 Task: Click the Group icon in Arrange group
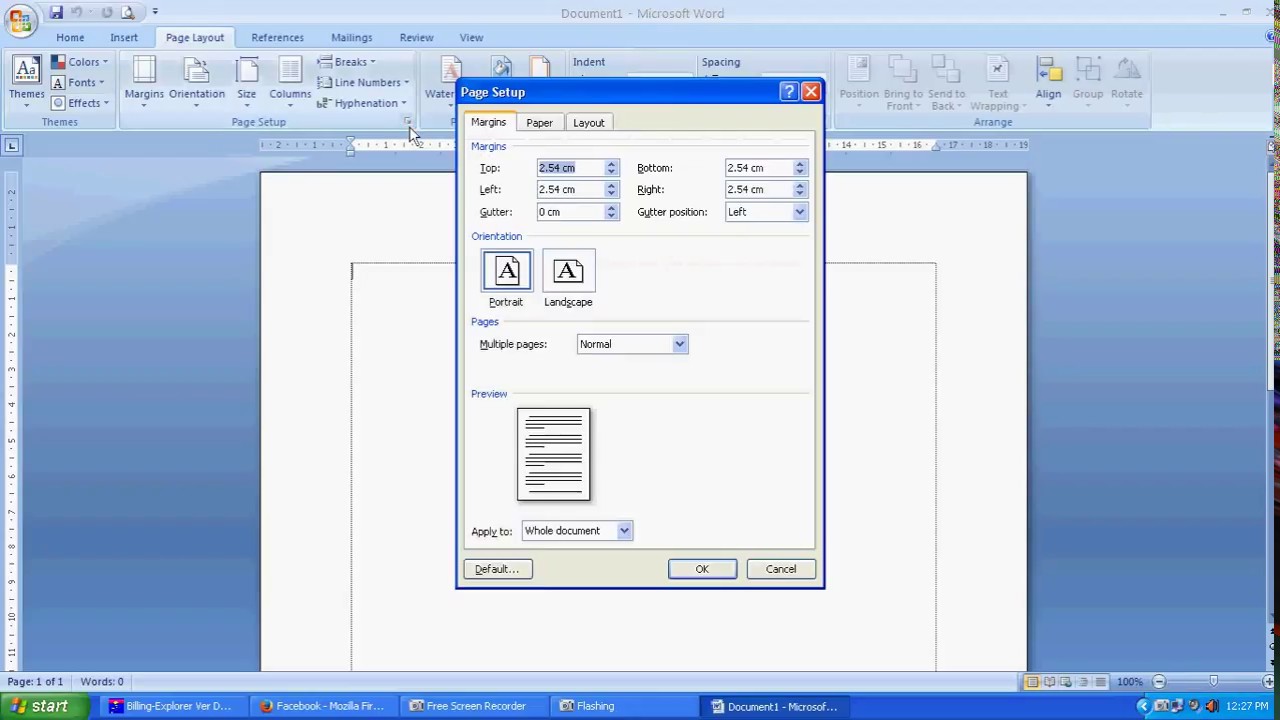(x=1087, y=82)
